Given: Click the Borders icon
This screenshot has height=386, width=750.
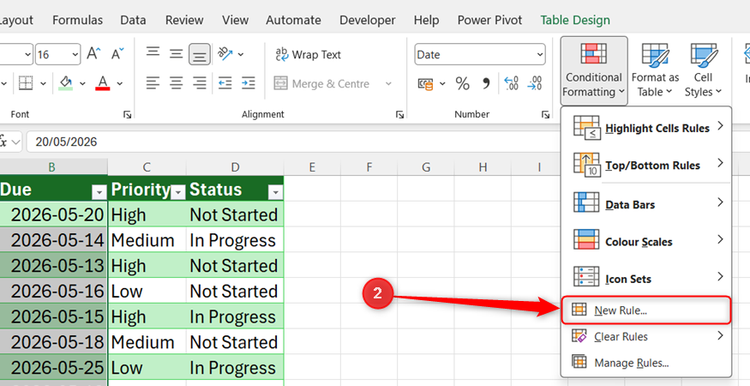Looking at the screenshot, I should coord(26,83).
